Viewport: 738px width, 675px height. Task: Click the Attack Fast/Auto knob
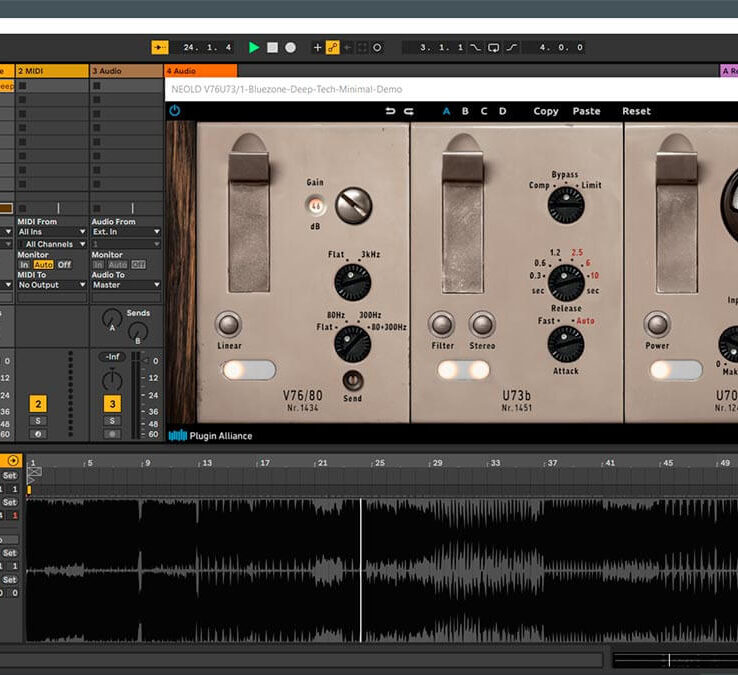[x=566, y=344]
